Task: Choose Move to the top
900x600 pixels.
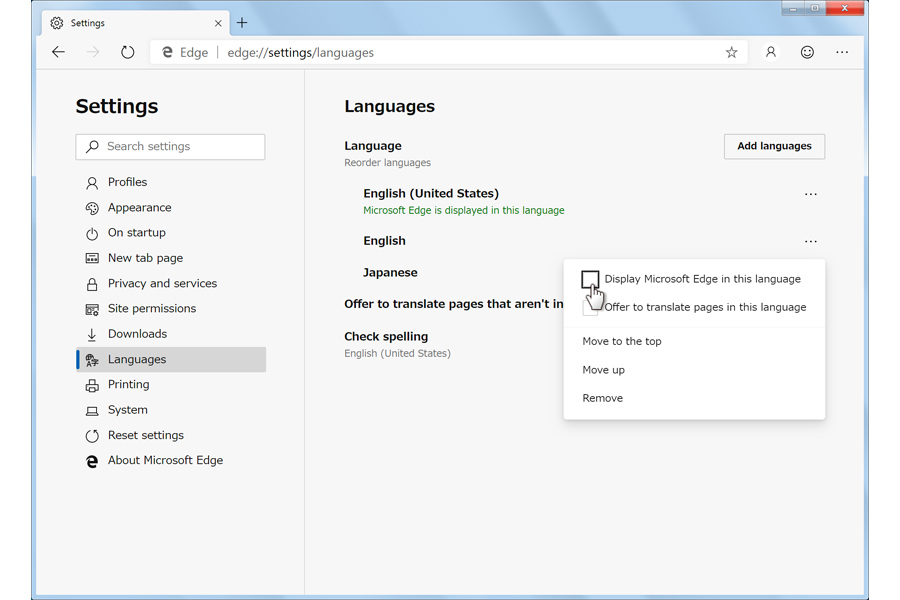Action: pyautogui.click(x=622, y=341)
